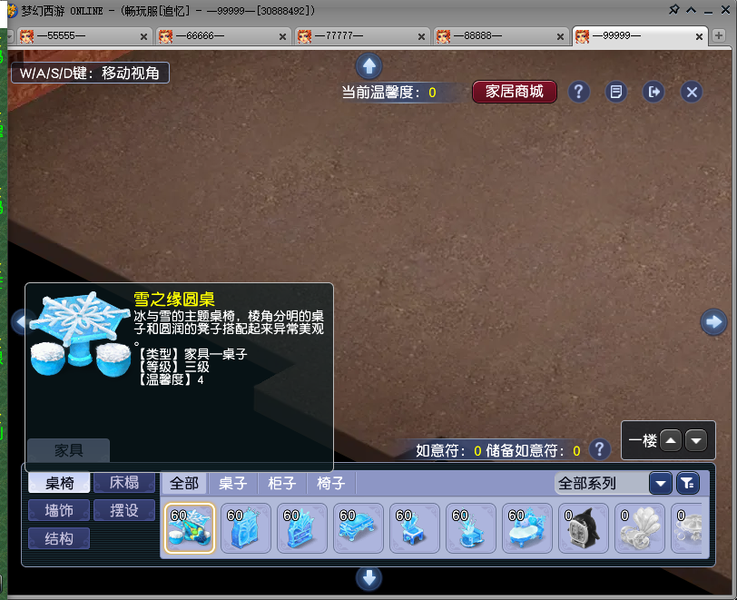Move view right with the right arrow
Screen dimensions: 737x600
(713, 322)
